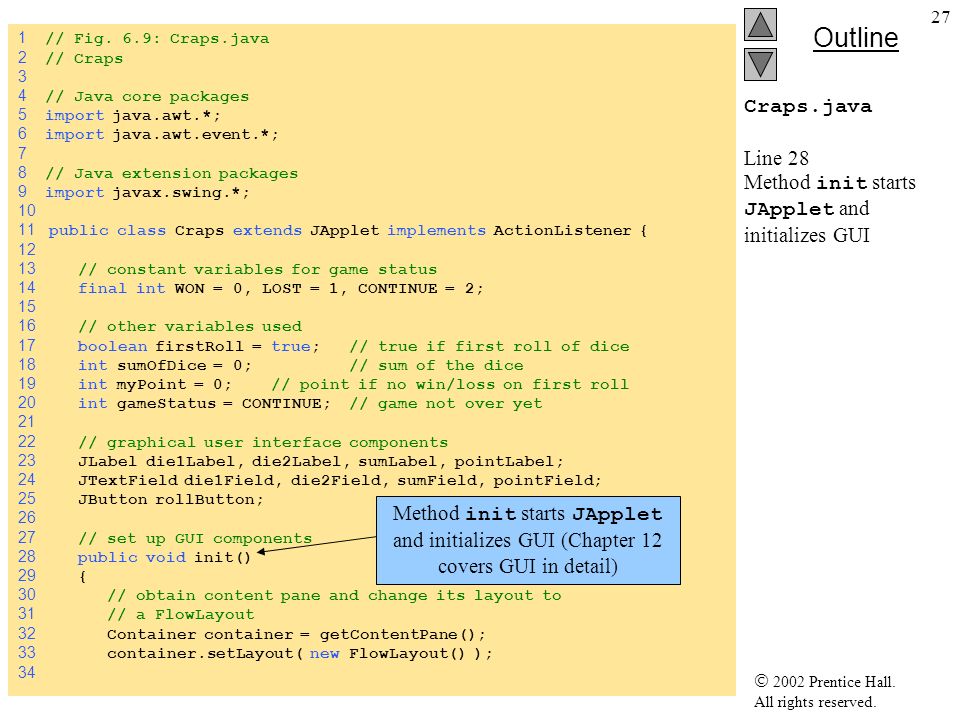
Task: Click '// other variables used' comment
Action: click(190, 326)
